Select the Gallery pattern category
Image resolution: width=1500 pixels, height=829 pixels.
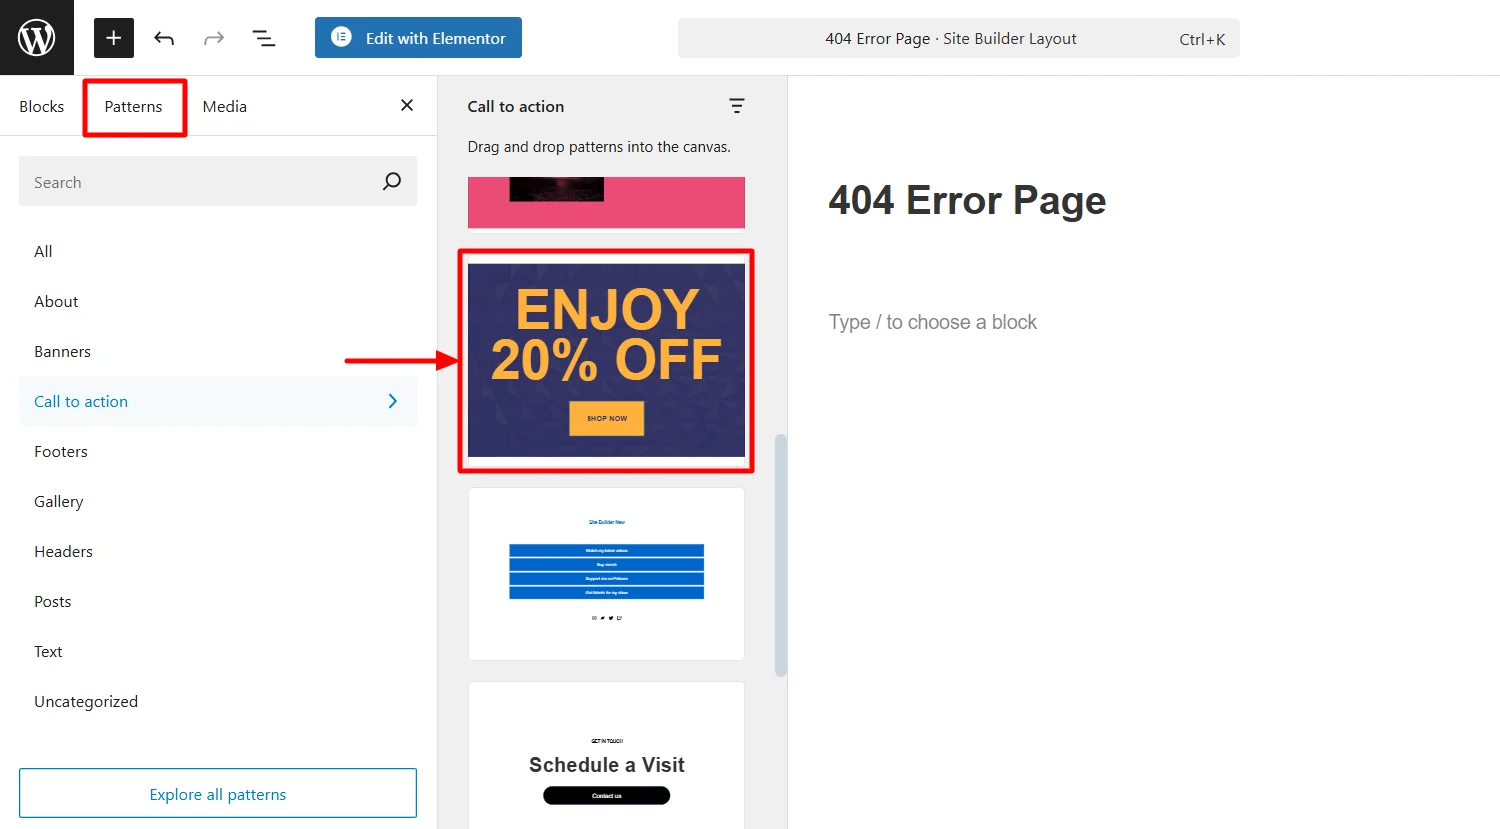click(218, 501)
